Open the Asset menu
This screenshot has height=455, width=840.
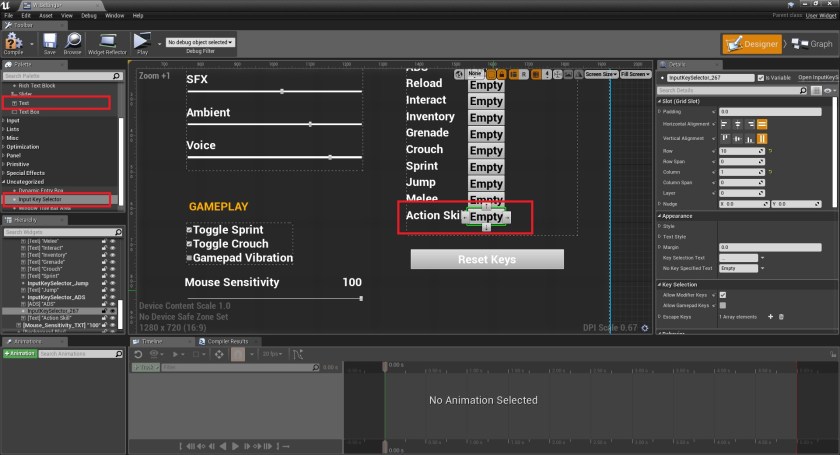48,16
